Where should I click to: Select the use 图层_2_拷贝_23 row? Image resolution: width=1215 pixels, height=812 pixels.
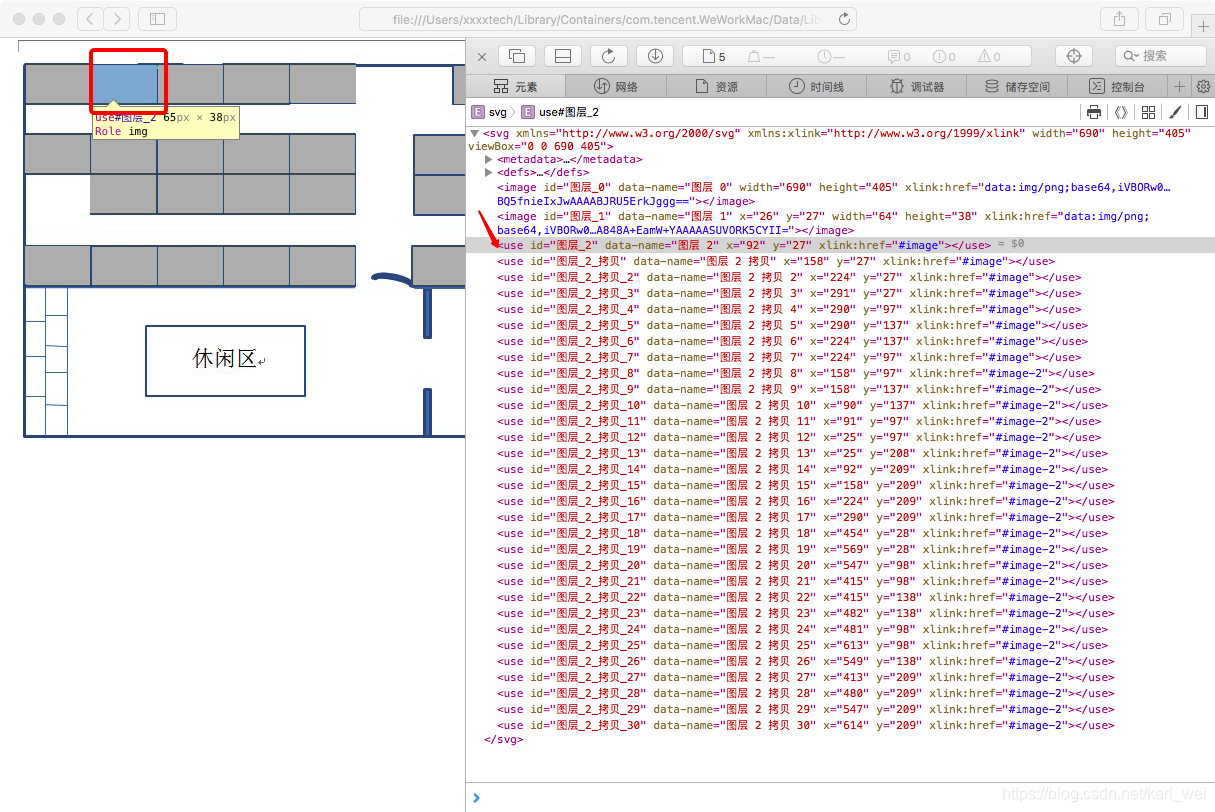pyautogui.click(x=840, y=613)
